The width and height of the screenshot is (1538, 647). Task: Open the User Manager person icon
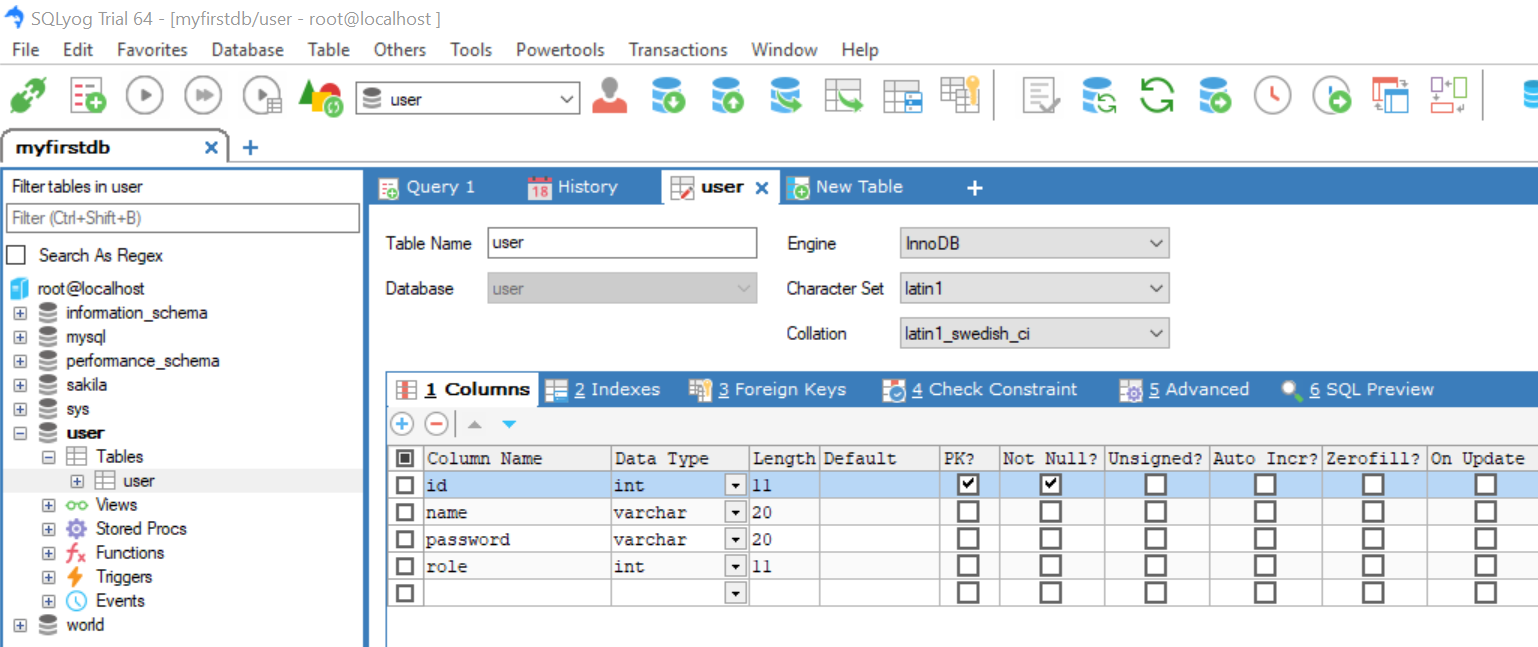[609, 96]
